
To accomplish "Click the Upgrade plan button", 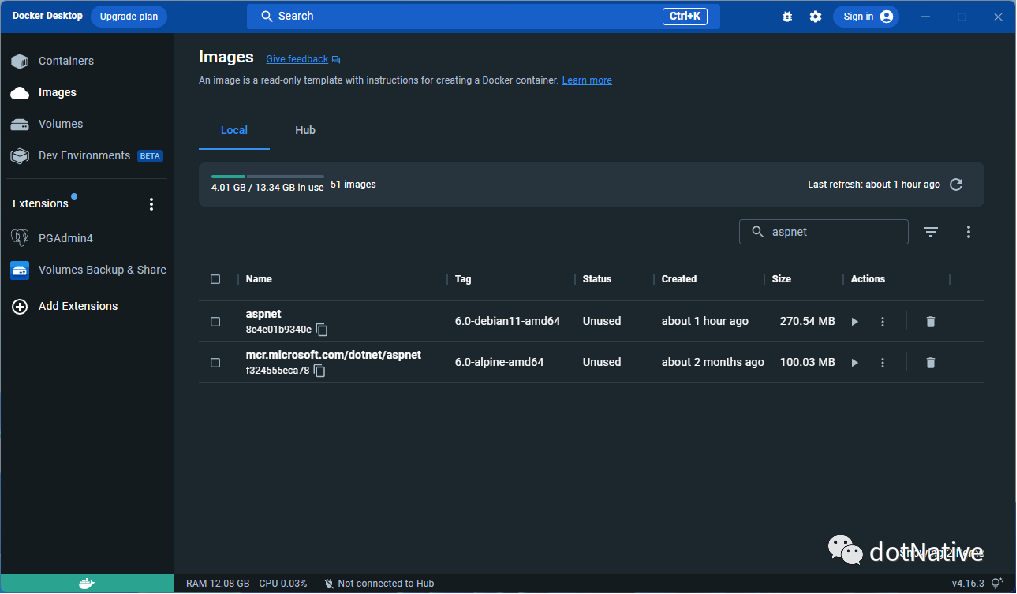I will [x=129, y=17].
